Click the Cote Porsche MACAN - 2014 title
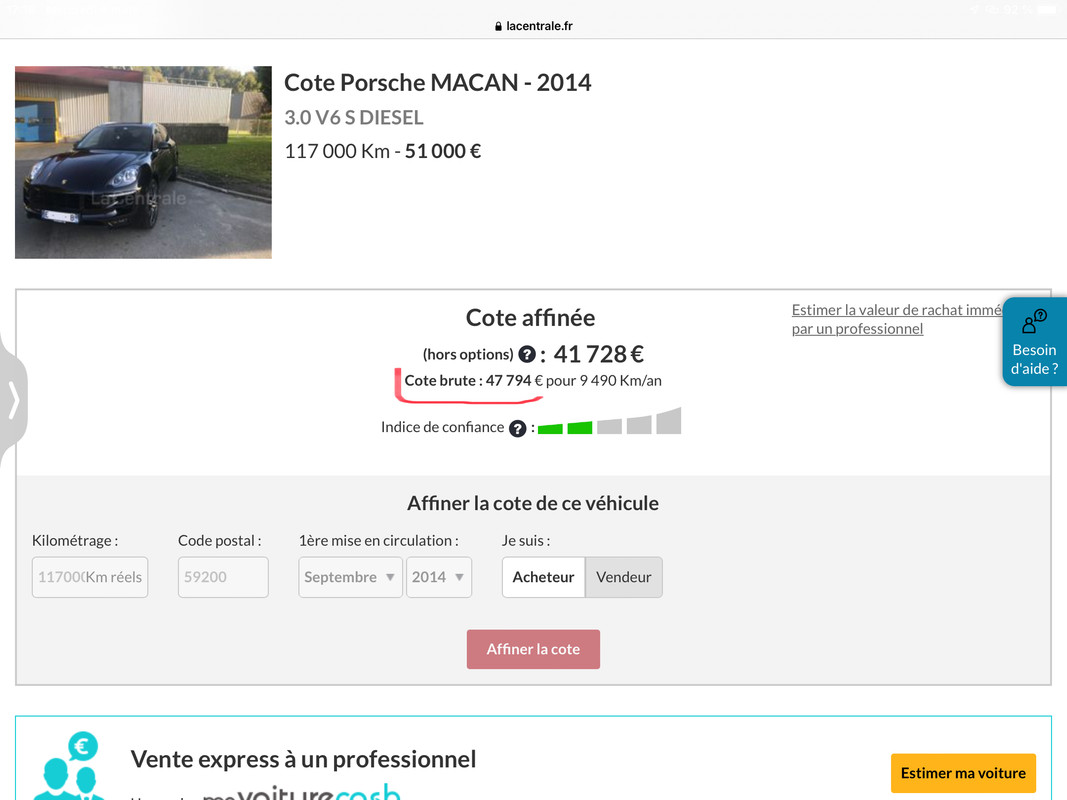 (438, 82)
